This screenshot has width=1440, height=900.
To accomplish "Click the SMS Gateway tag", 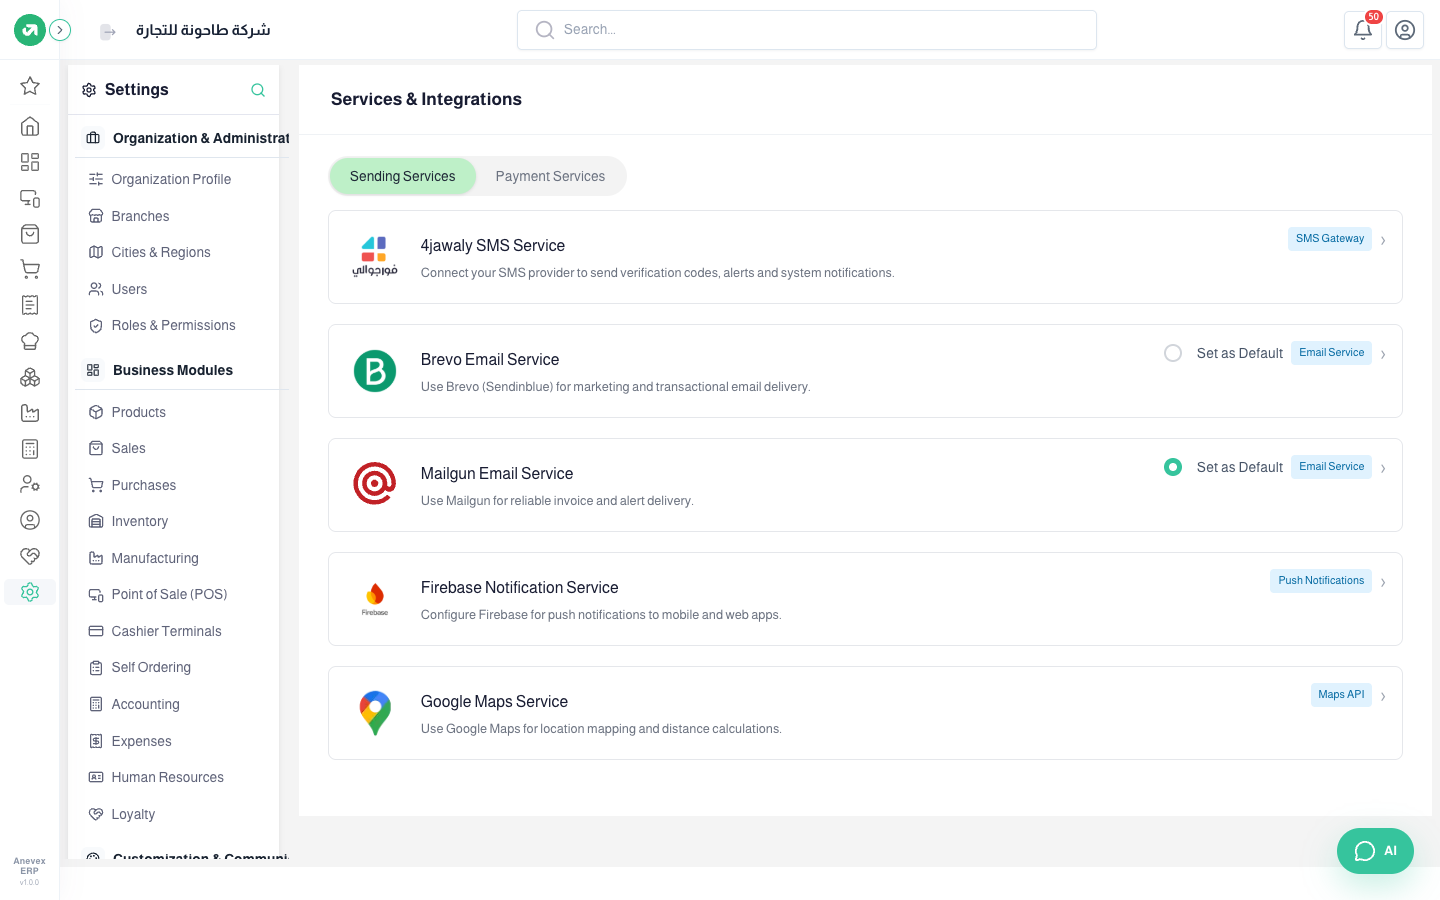I will (x=1330, y=239).
